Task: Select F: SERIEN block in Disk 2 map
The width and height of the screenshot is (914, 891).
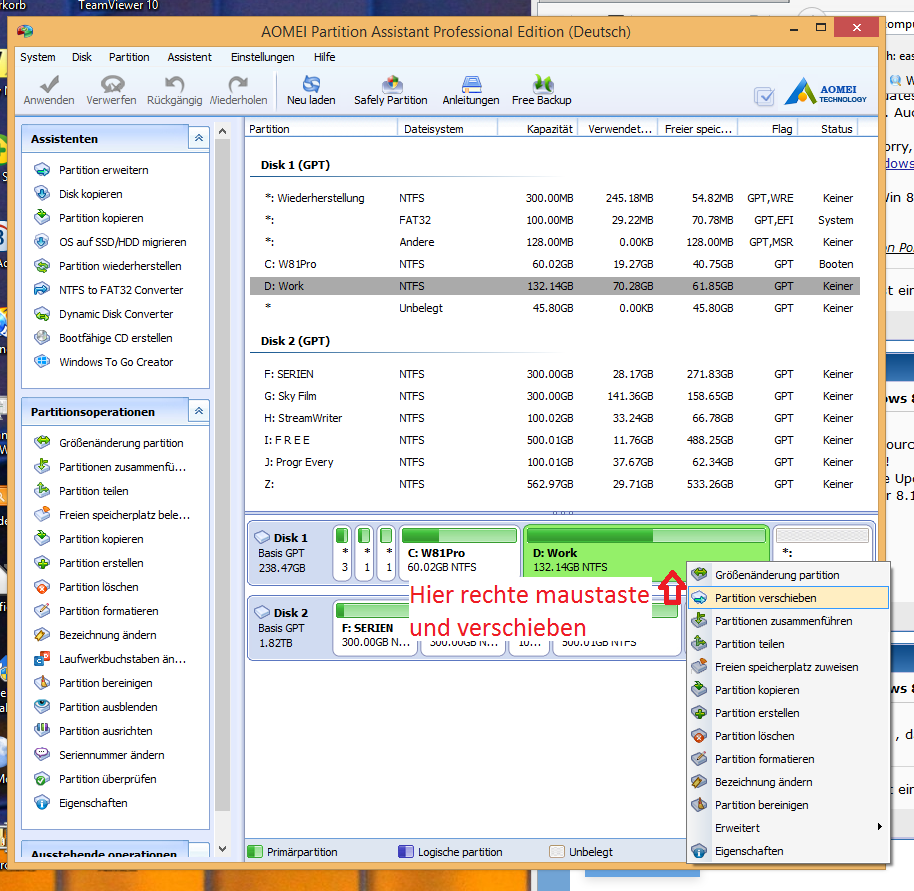Action: (x=373, y=629)
